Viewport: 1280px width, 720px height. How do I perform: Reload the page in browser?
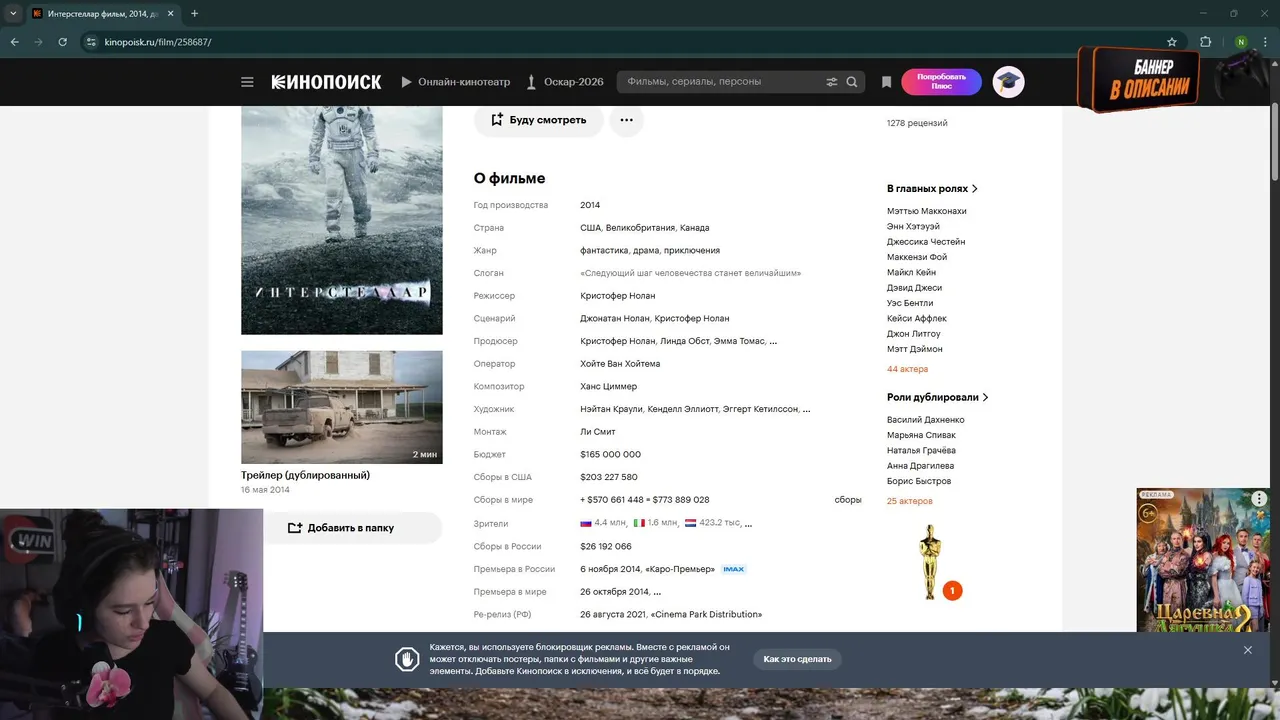[x=62, y=42]
